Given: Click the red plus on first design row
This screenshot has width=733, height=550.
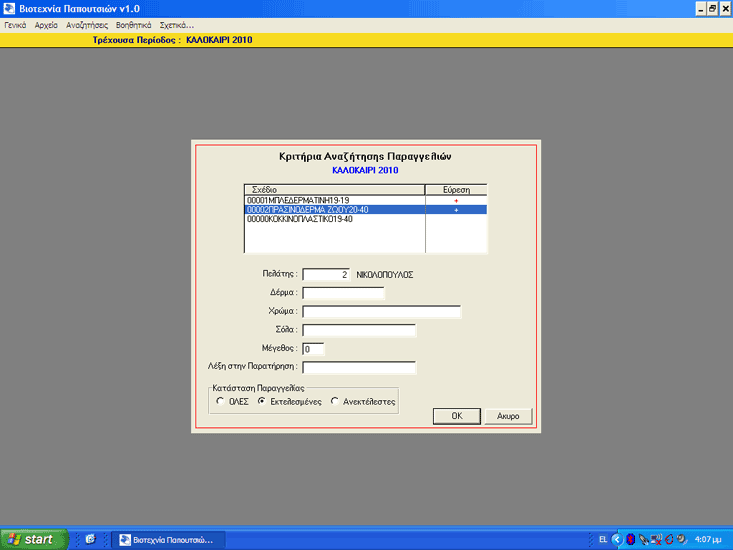Looking at the screenshot, I should 456,200.
